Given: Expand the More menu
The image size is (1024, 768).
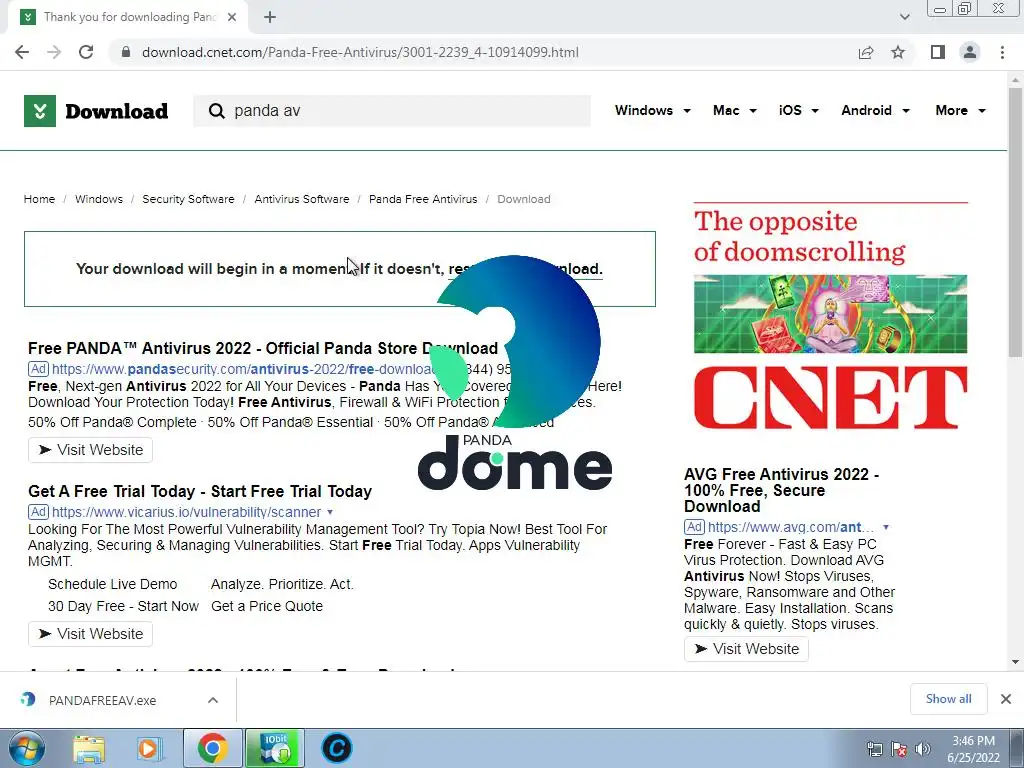Looking at the screenshot, I should (x=960, y=110).
